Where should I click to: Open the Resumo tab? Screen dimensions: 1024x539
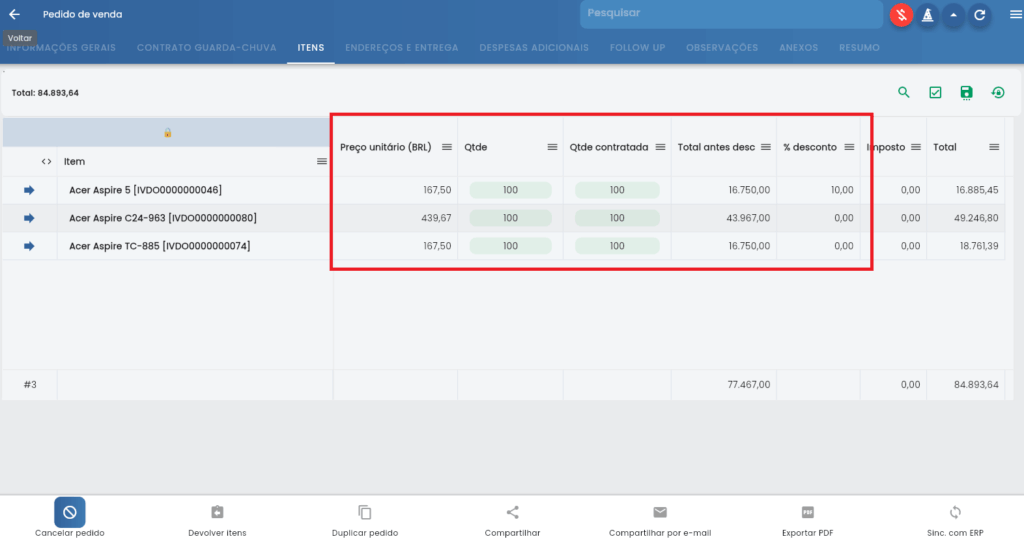(860, 47)
